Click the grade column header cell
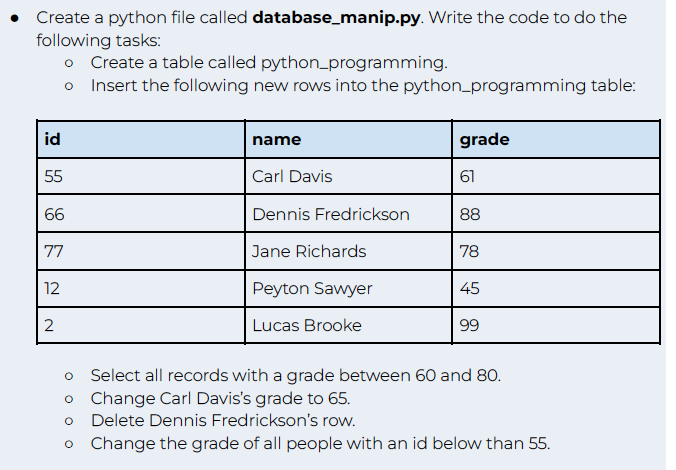This screenshot has height=470, width=676. coord(556,139)
